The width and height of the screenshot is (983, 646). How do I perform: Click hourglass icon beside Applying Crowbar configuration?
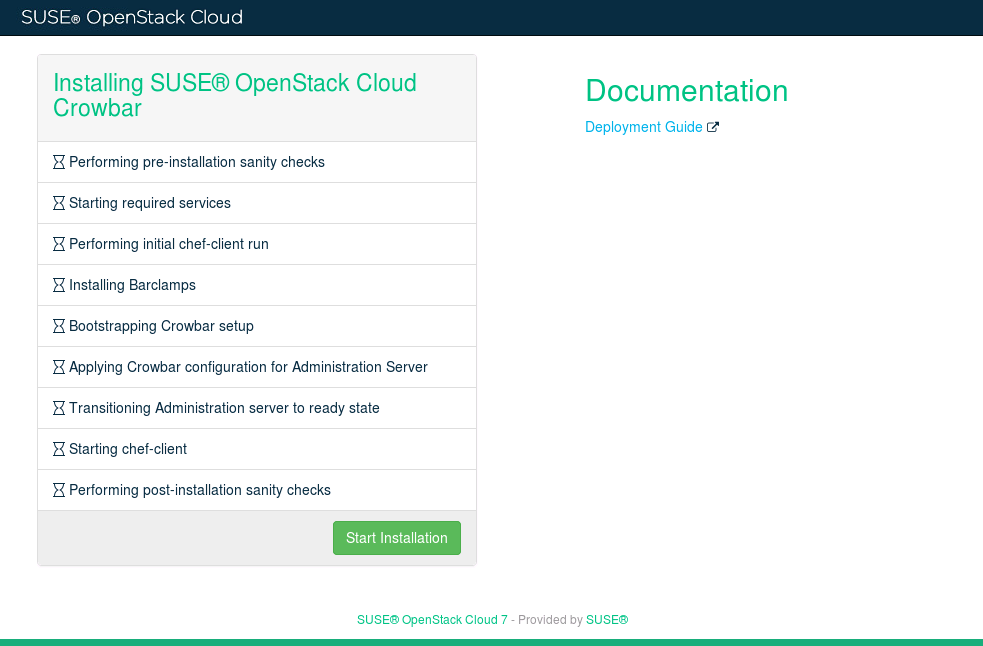point(59,367)
